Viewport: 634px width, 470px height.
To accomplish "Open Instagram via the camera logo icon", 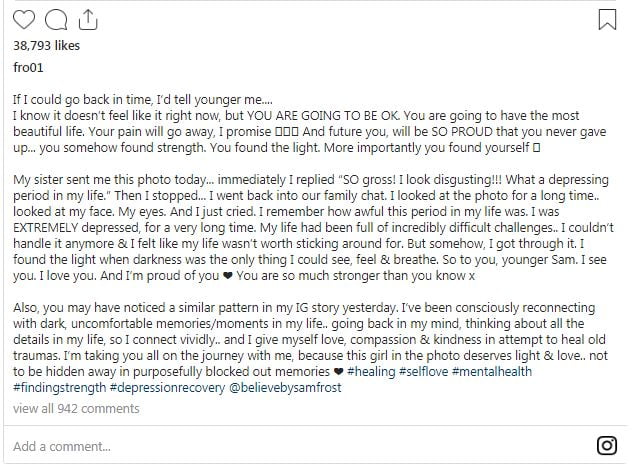I will tap(607, 445).
